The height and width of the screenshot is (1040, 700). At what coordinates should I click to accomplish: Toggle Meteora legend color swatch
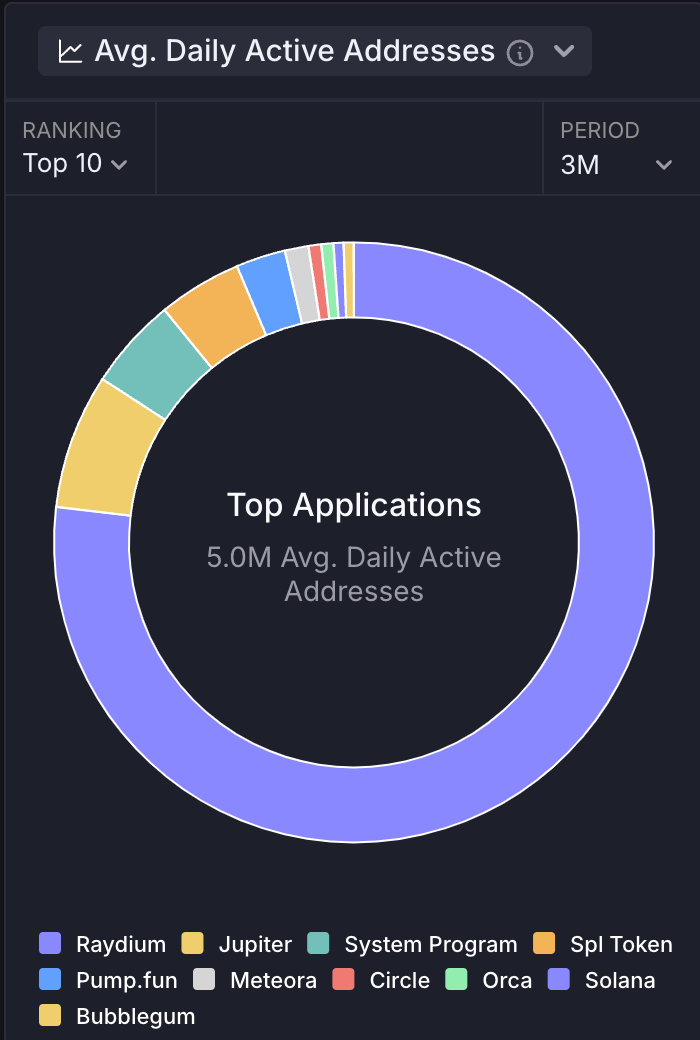coord(204,979)
